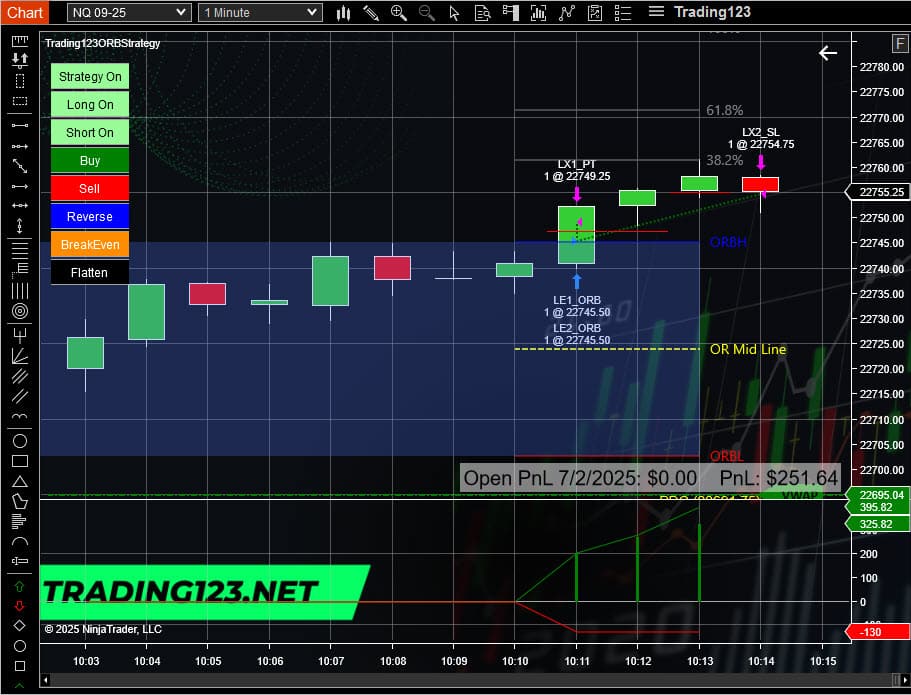Select the Risk-Reward up/down arrows tool

[x=20, y=60]
